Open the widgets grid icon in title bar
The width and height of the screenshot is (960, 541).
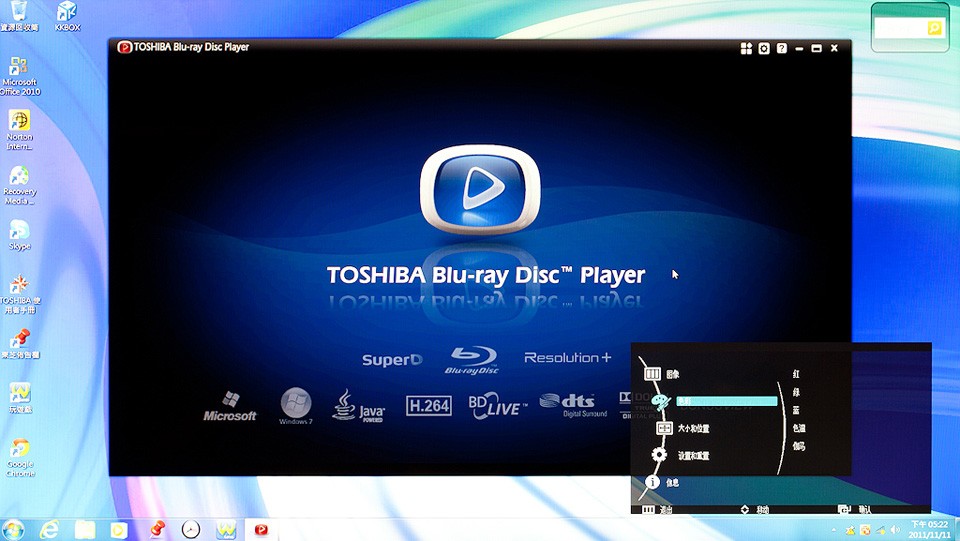pyautogui.click(x=746, y=48)
